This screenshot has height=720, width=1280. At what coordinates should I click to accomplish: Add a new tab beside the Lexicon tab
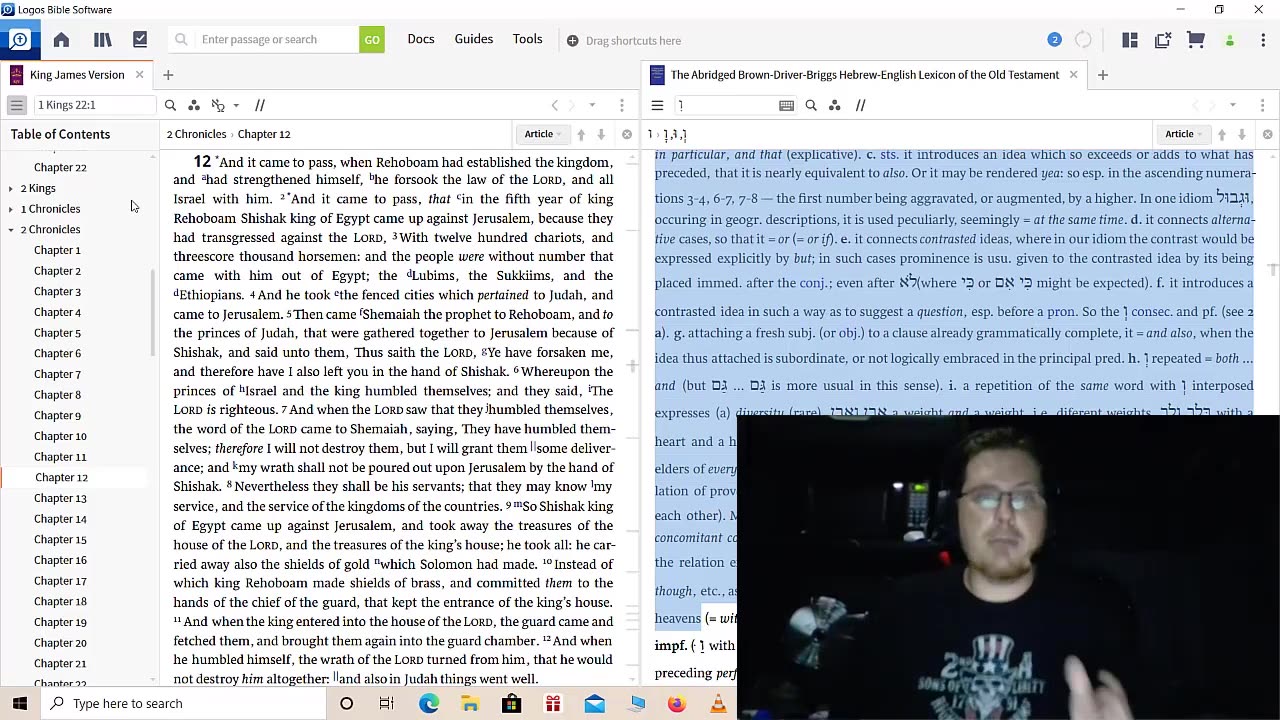point(1102,75)
